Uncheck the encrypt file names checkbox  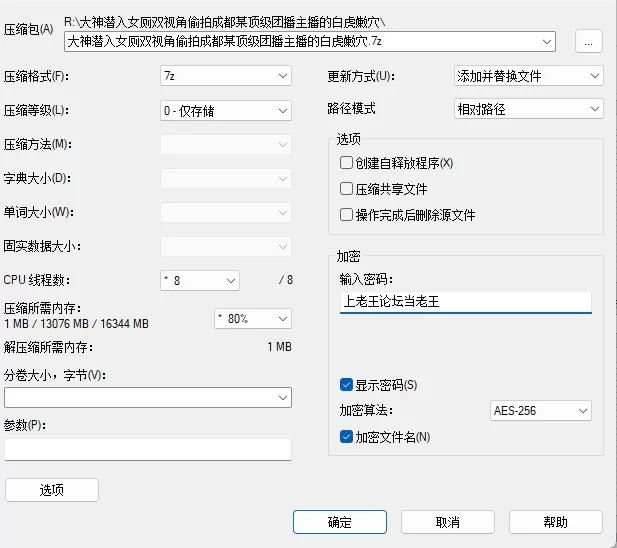point(346,437)
